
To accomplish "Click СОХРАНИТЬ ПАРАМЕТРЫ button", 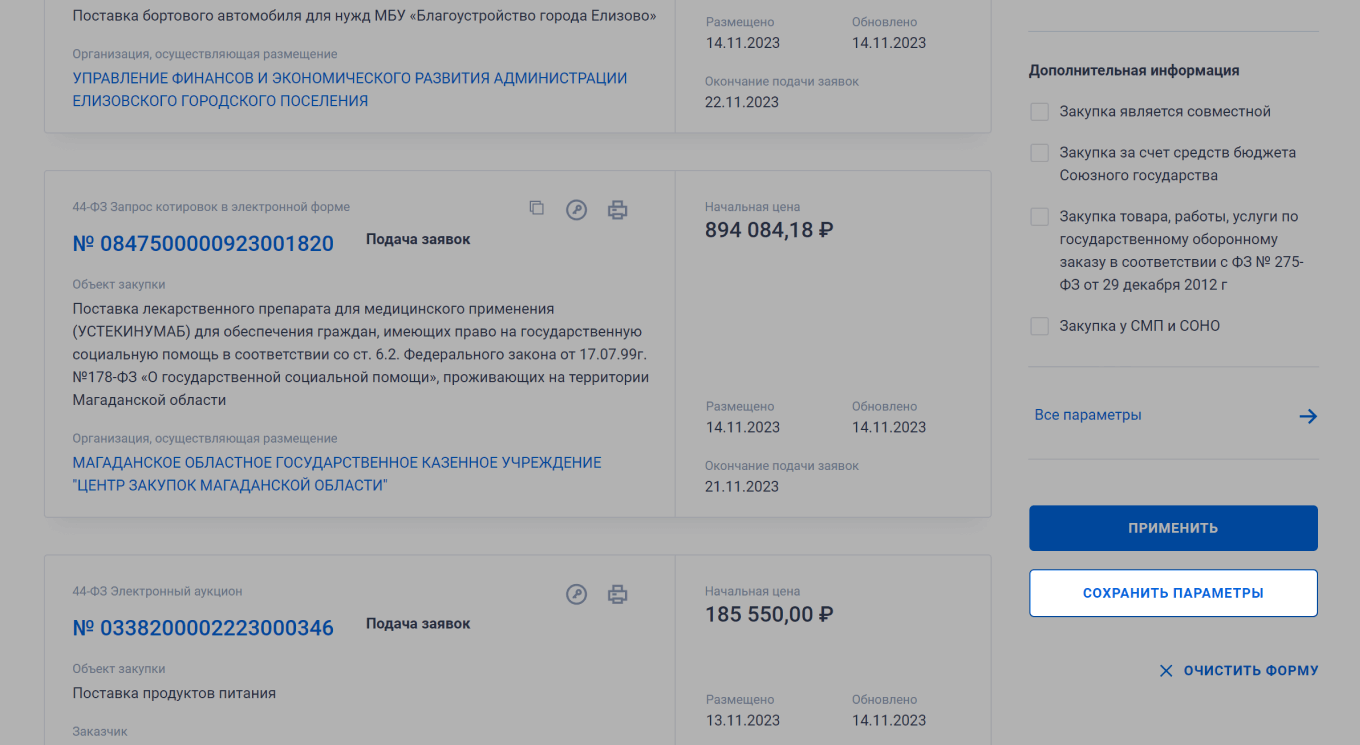I will (1173, 593).
